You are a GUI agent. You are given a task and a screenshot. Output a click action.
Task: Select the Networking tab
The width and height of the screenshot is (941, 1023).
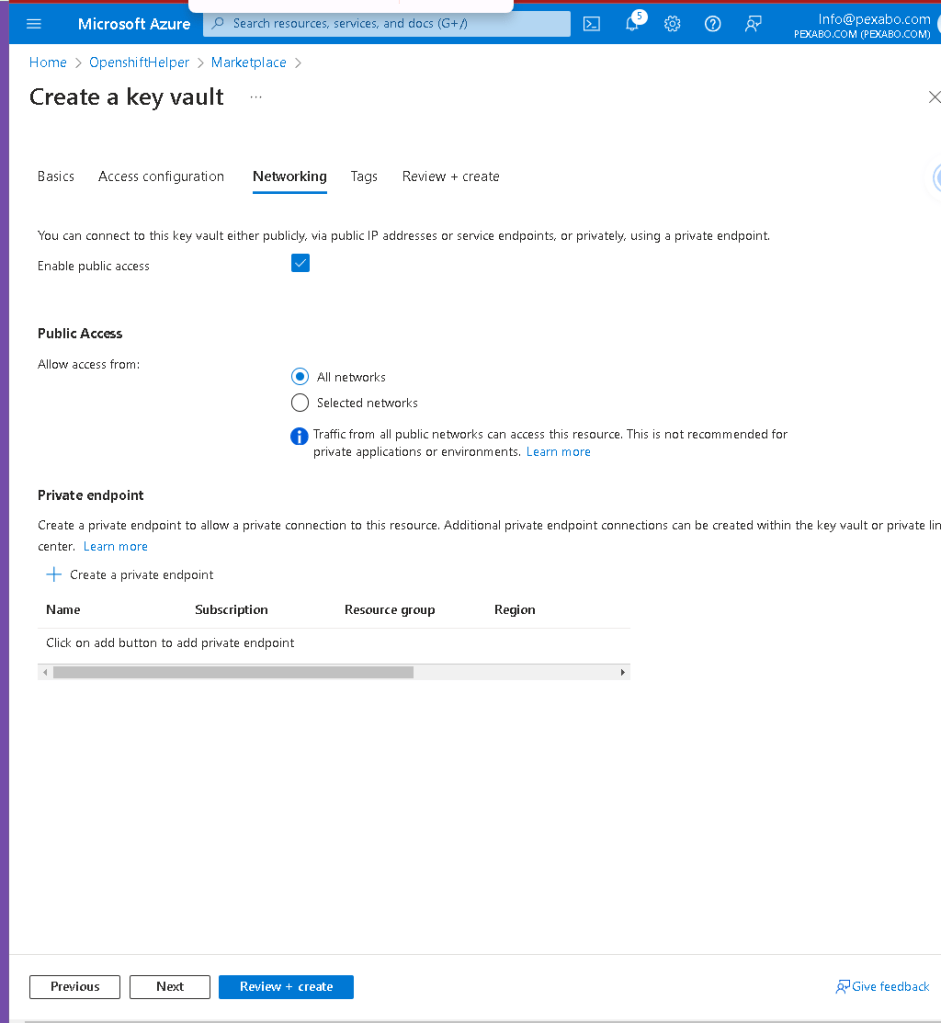pos(290,176)
